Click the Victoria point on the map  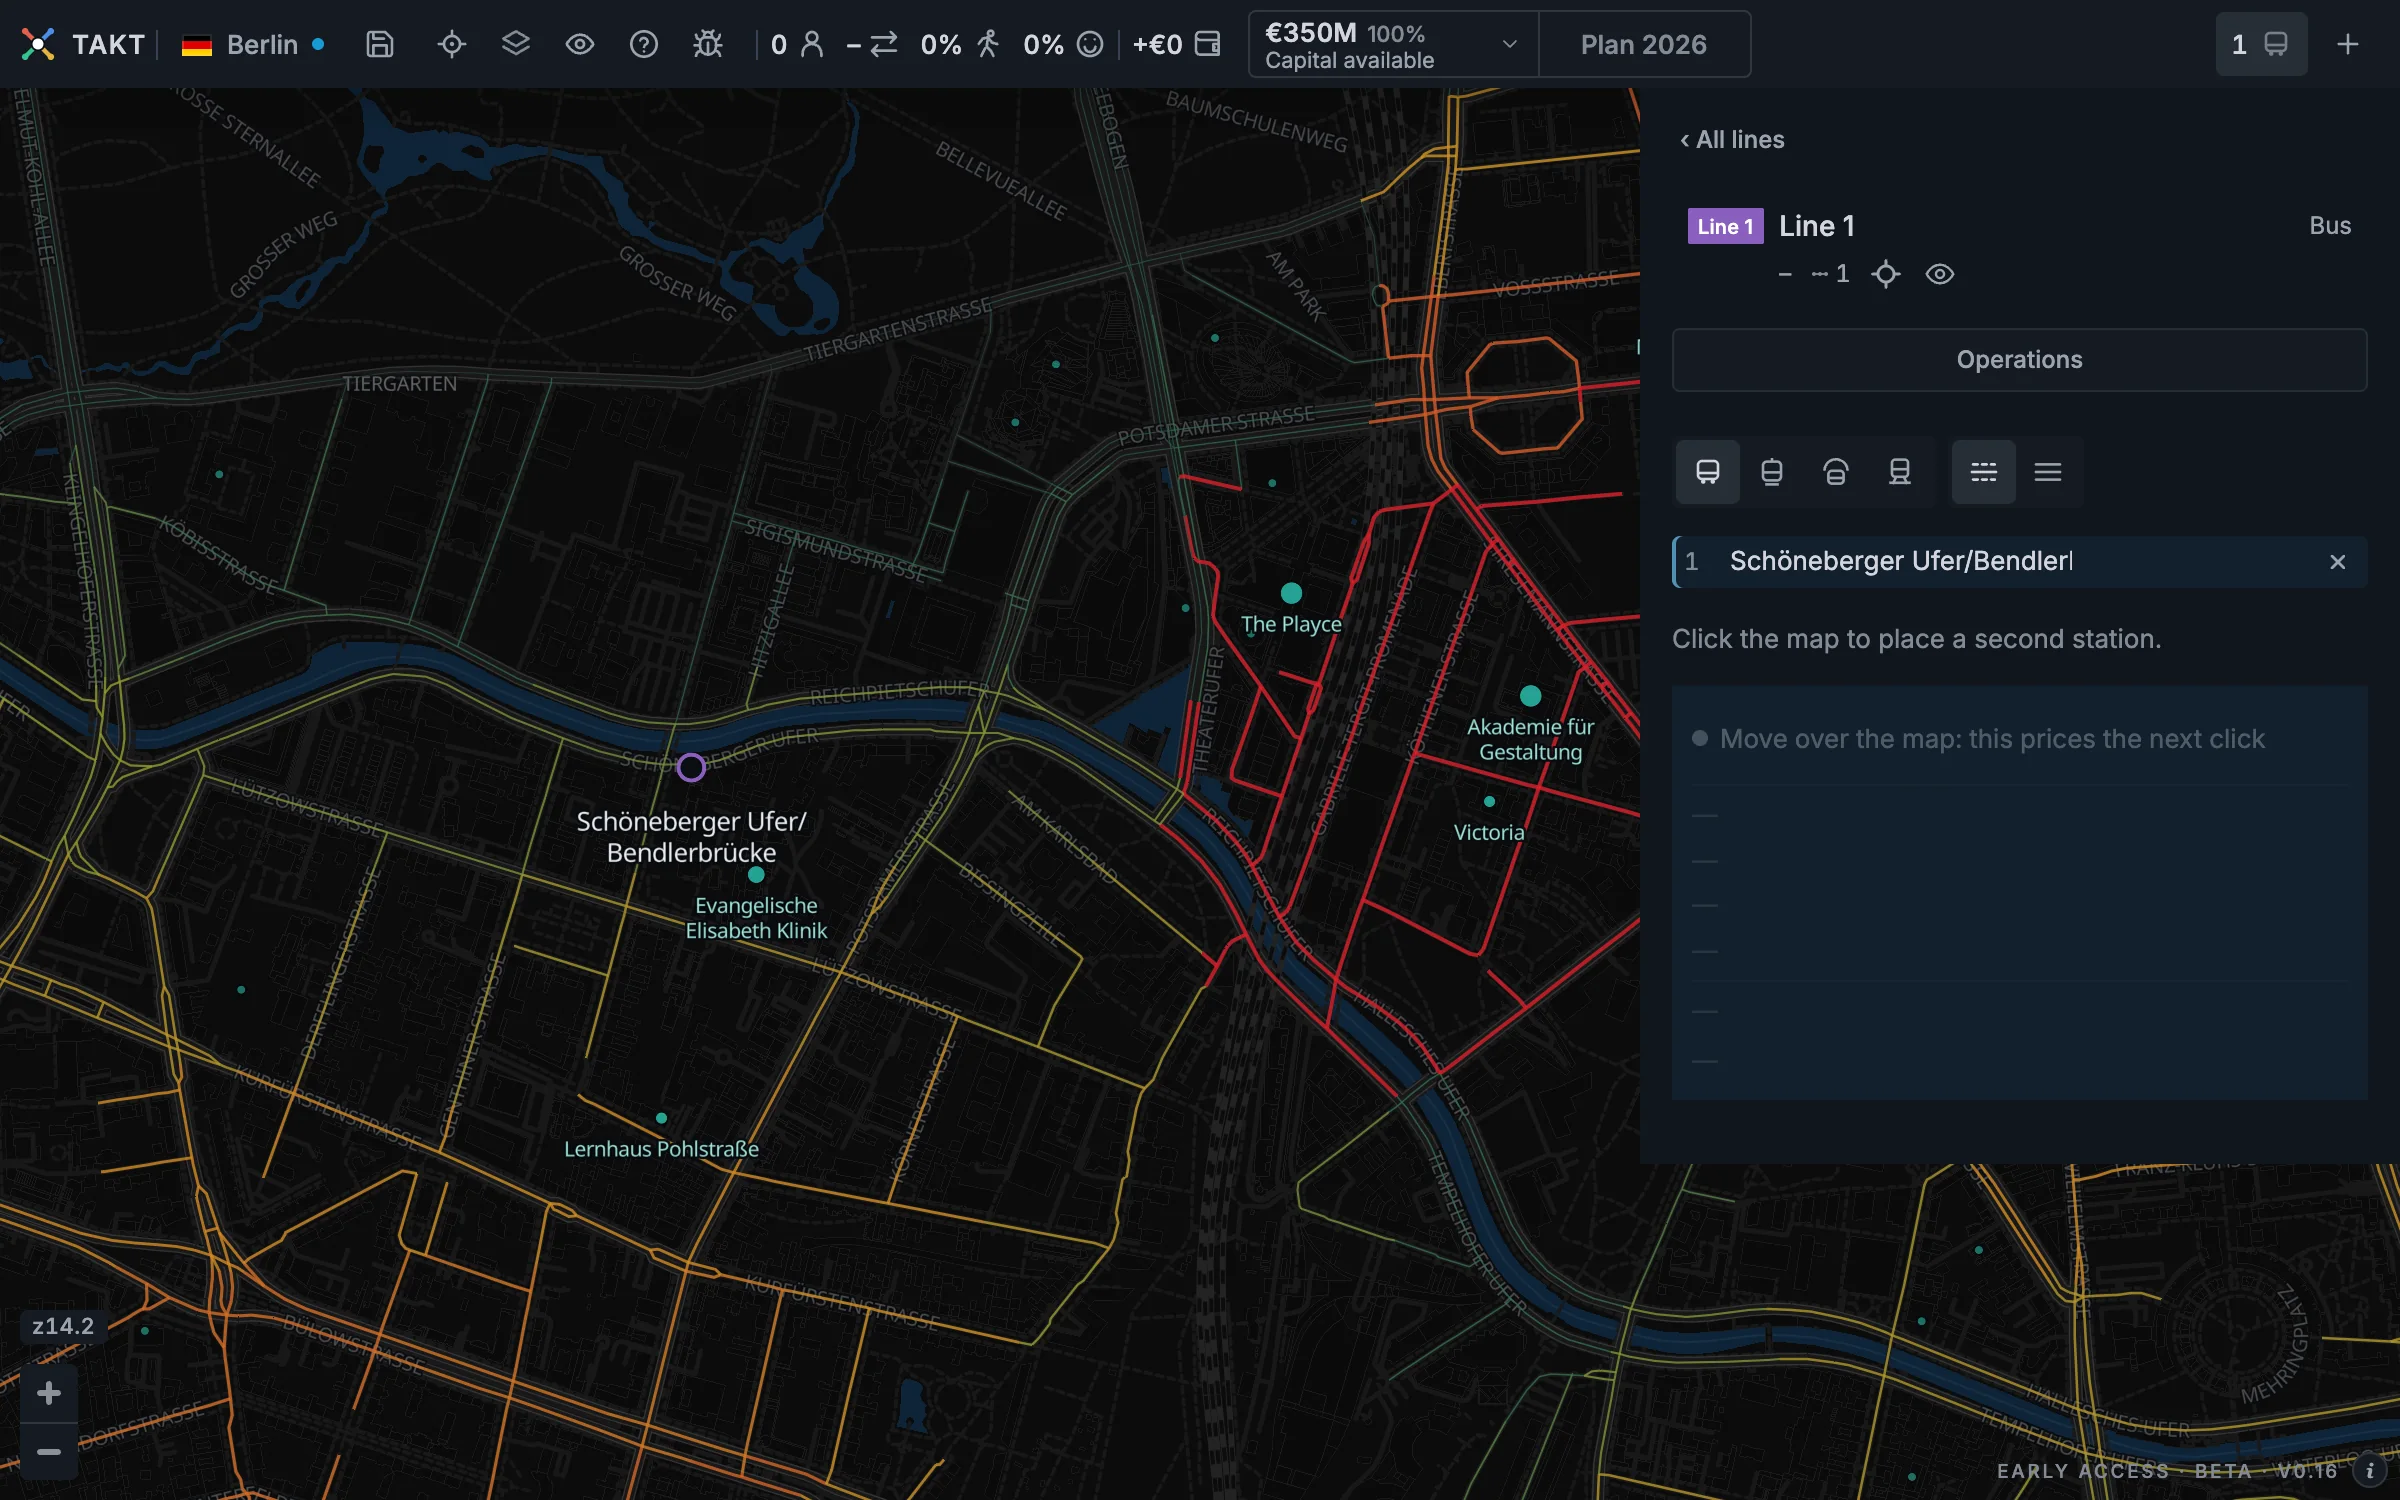coord(1489,802)
